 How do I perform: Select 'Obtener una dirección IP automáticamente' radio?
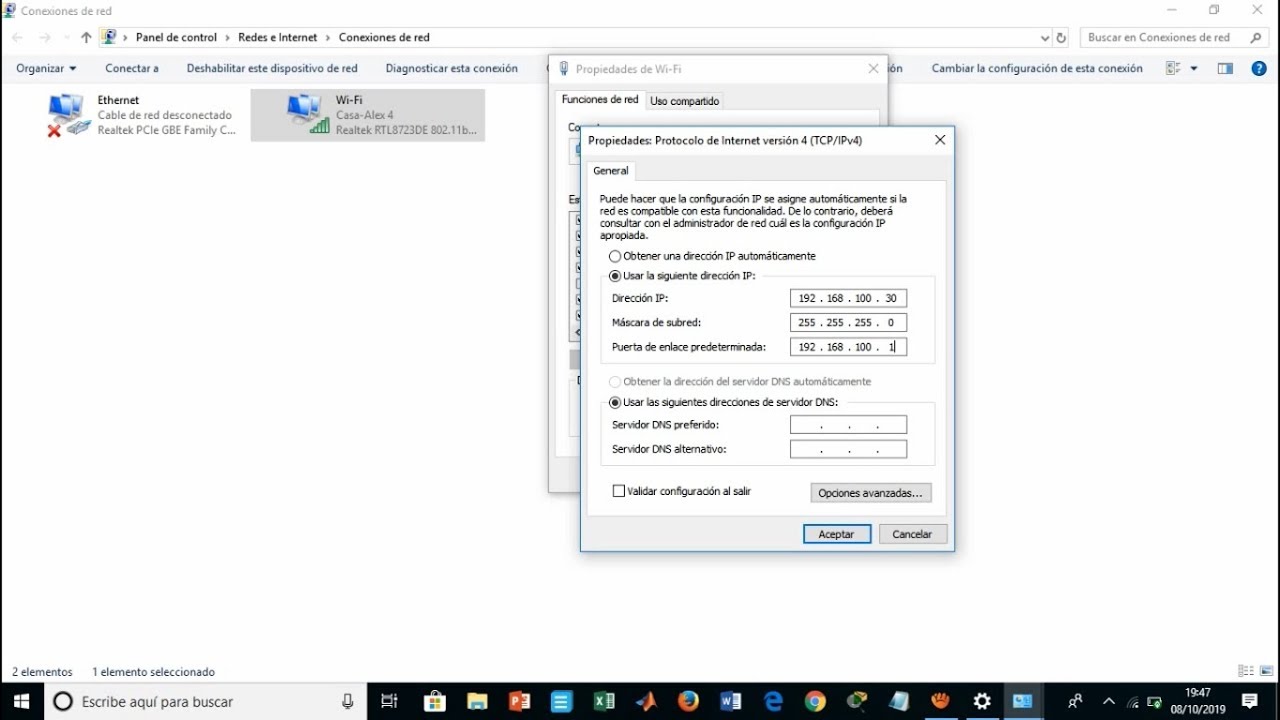(x=615, y=256)
